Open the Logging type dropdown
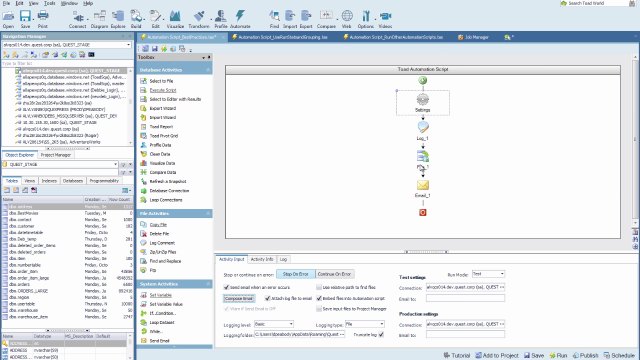 (x=382, y=324)
